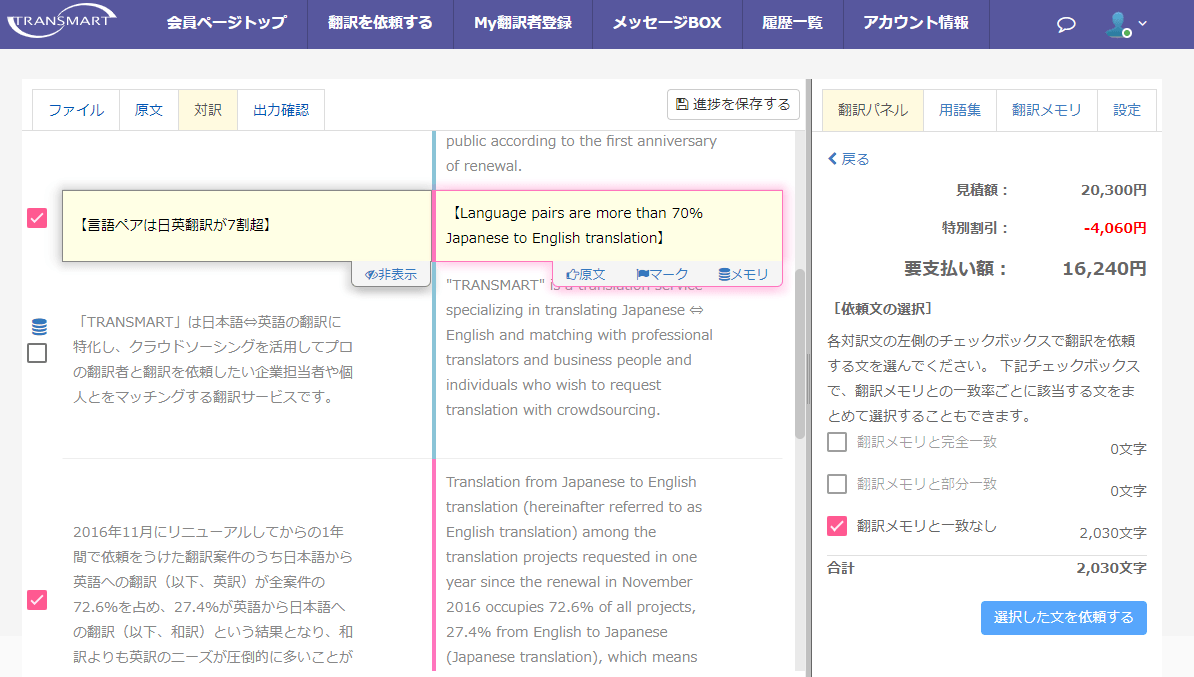
Task: Click the 選択した文を依頼する button
Action: [x=1063, y=618]
